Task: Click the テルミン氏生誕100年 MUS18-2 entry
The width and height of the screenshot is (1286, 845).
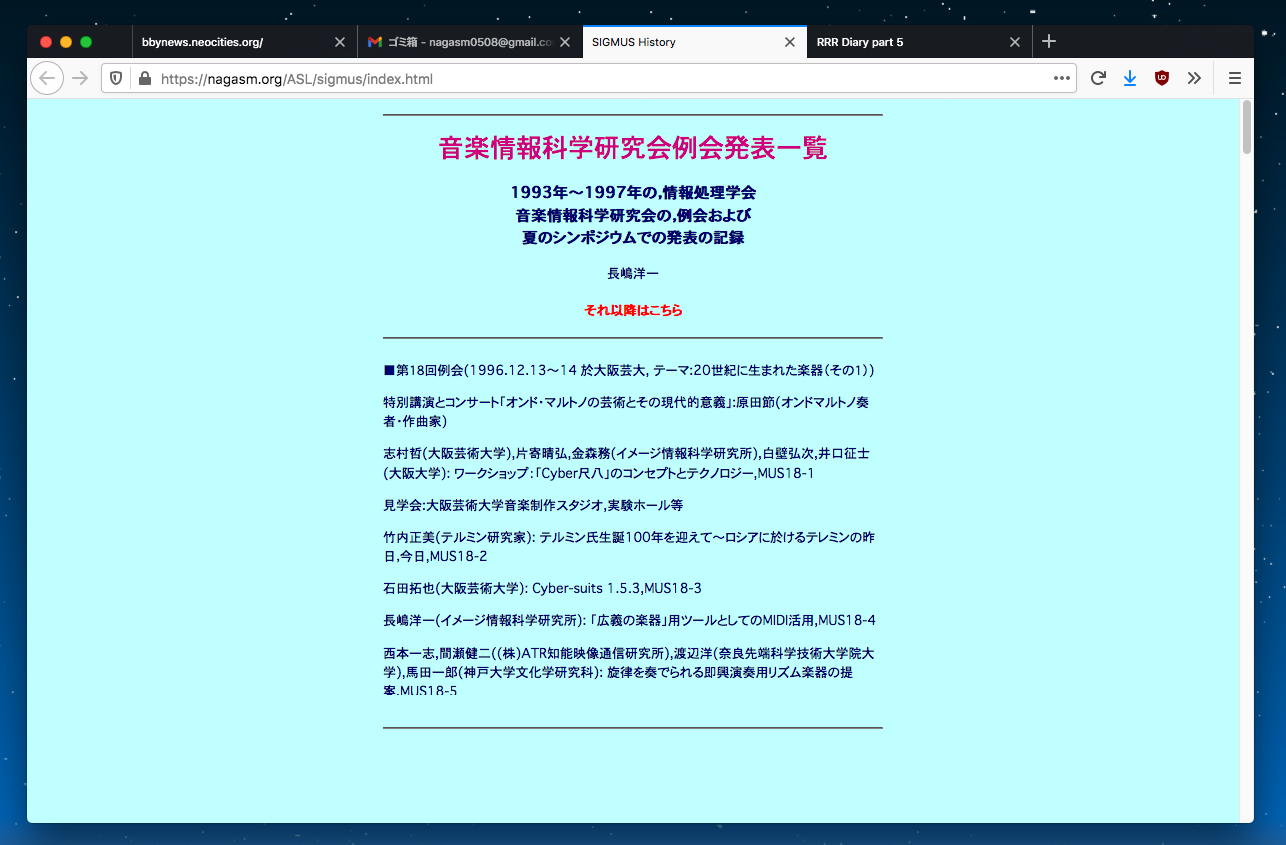Action: [629, 546]
